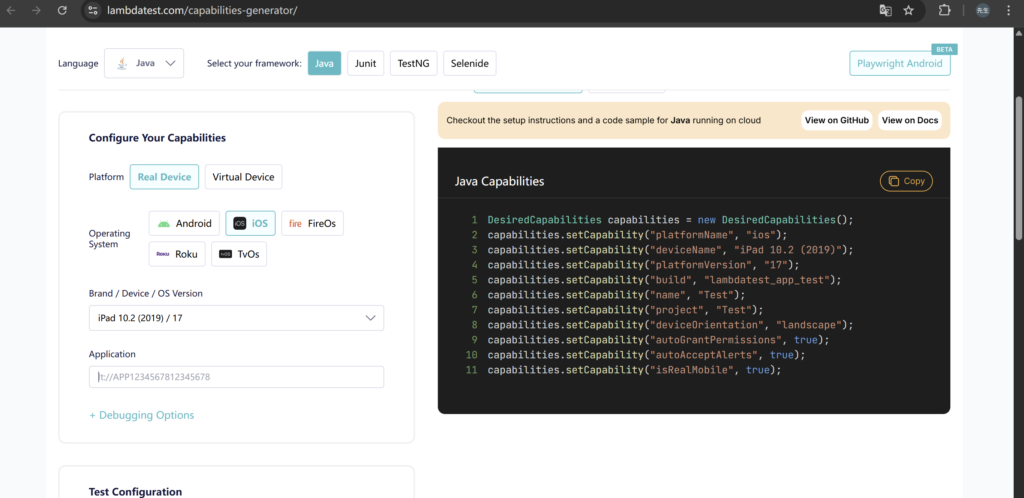Select the Junit framework tab
This screenshot has height=498, width=1024.
coord(366,63)
